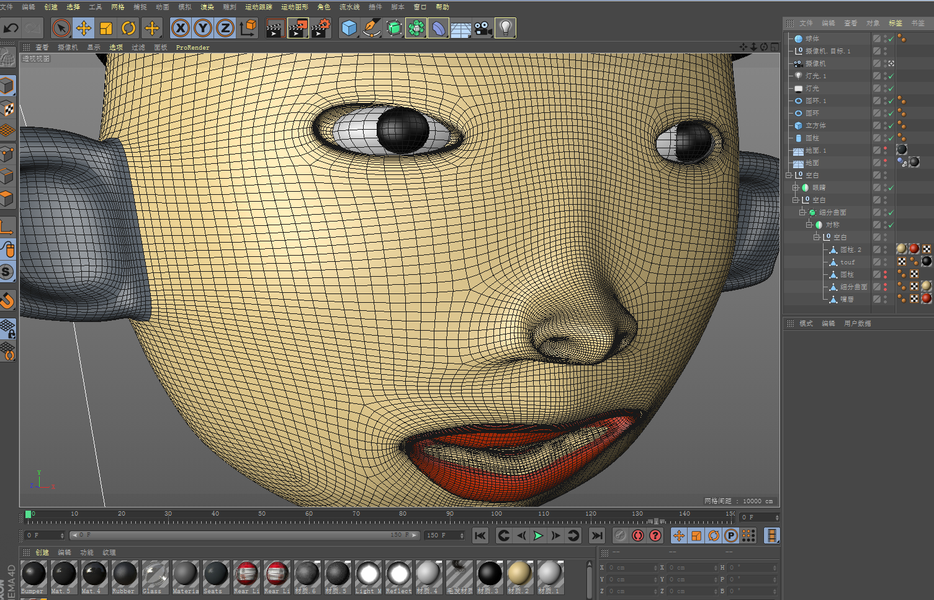
Task: Collapse the 对称 symmetry tree node
Action: 809,225
